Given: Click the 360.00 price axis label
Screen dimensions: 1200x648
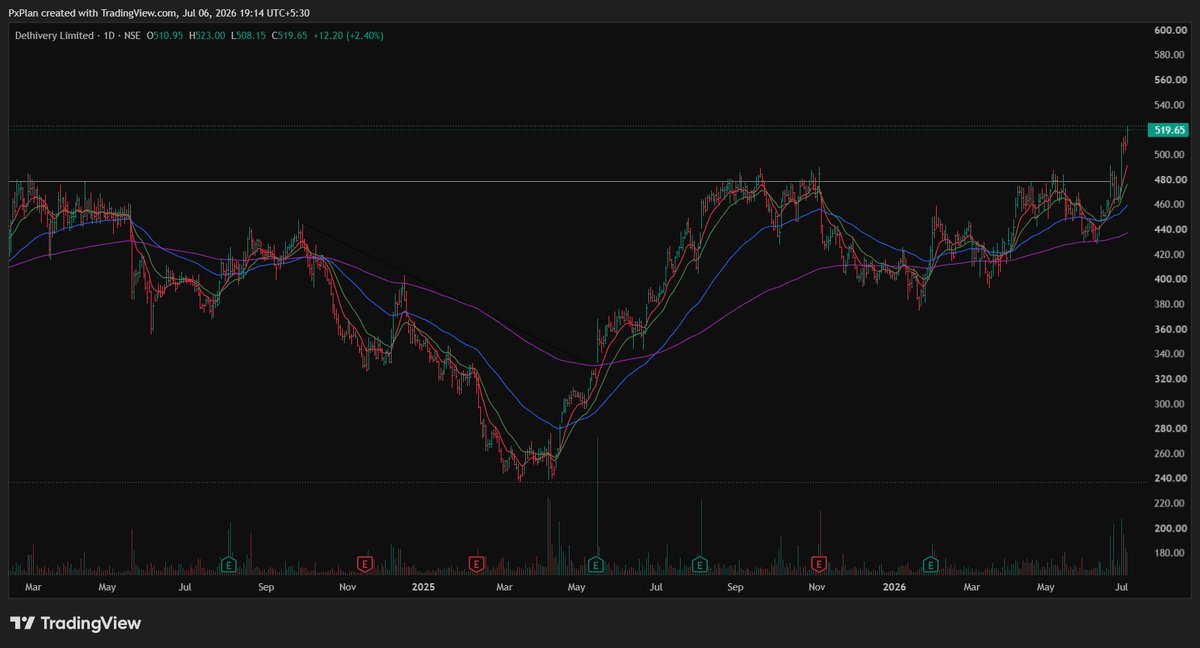Looking at the screenshot, I should (x=1169, y=330).
